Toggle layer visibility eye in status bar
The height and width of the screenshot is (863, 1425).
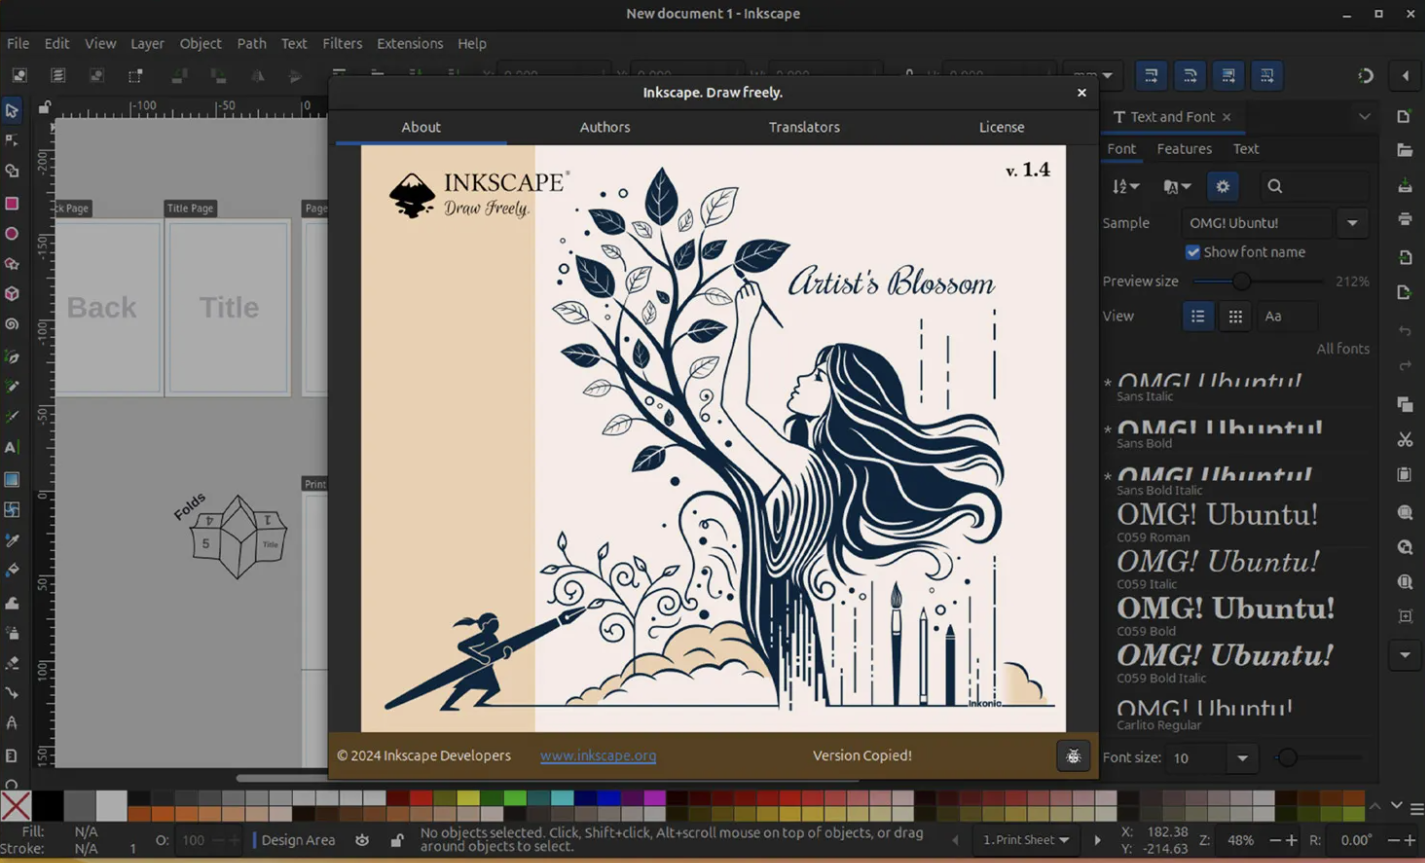pos(362,840)
